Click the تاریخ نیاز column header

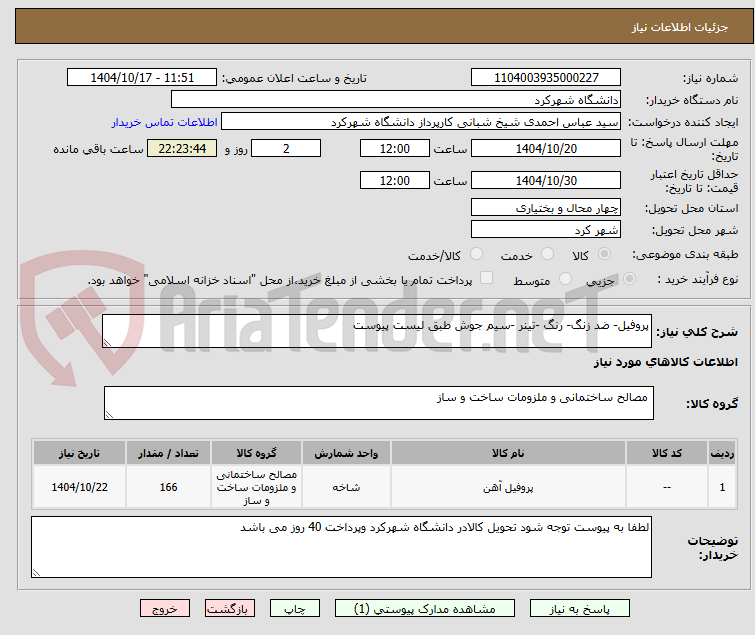click(79, 453)
